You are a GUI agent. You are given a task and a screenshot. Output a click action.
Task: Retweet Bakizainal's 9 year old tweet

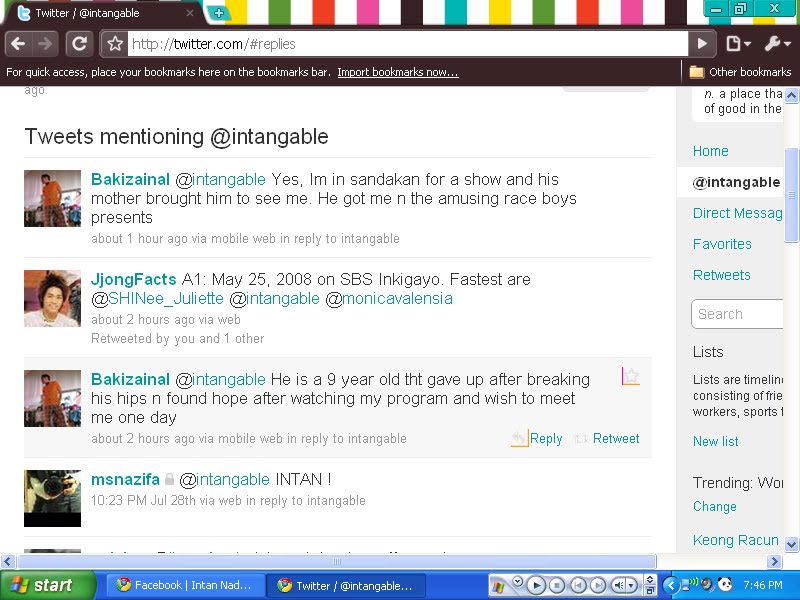(x=607, y=438)
